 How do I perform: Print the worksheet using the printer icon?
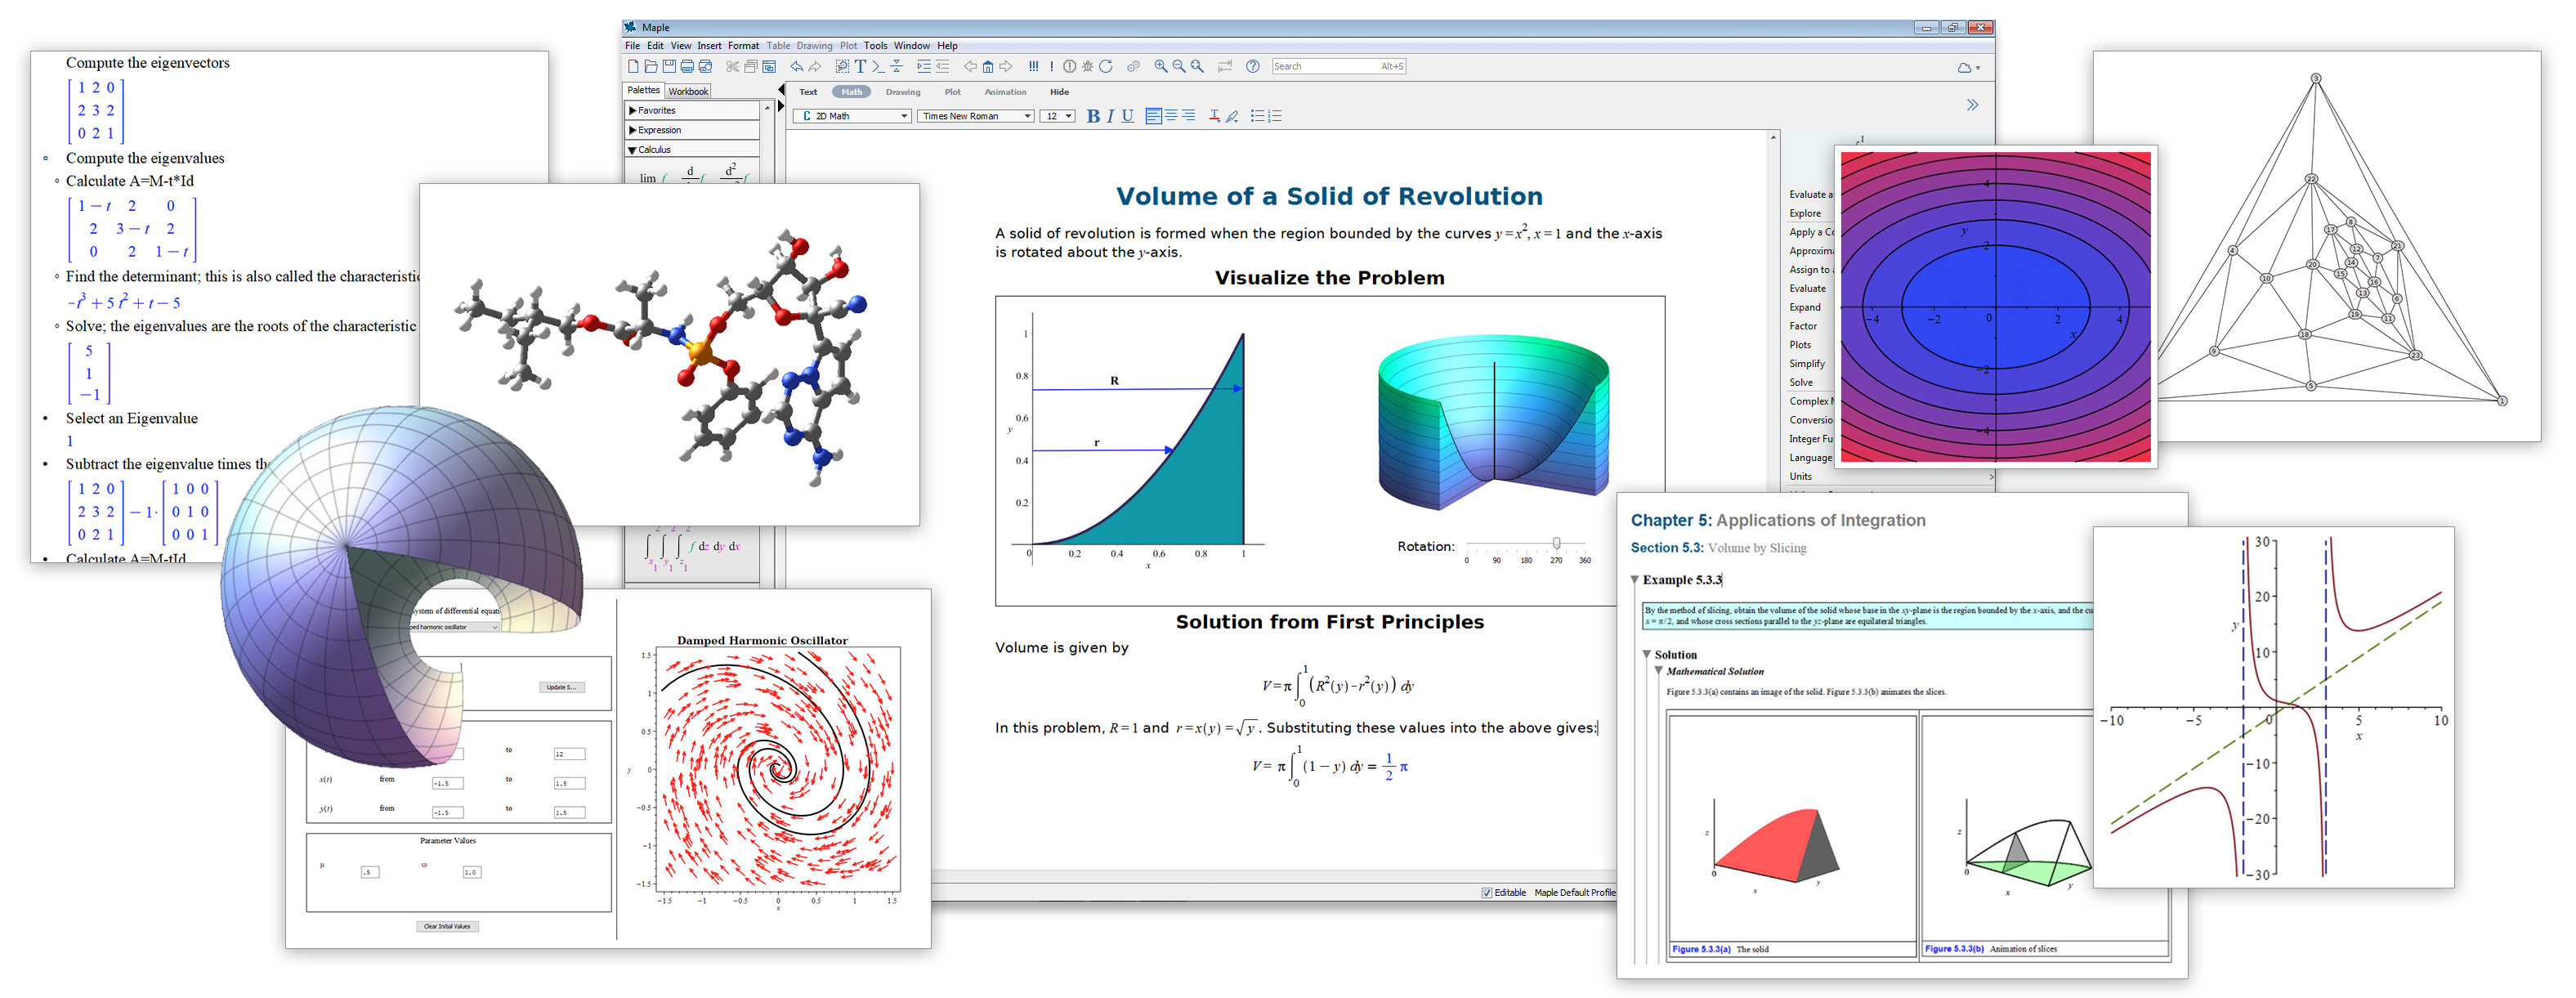687,66
